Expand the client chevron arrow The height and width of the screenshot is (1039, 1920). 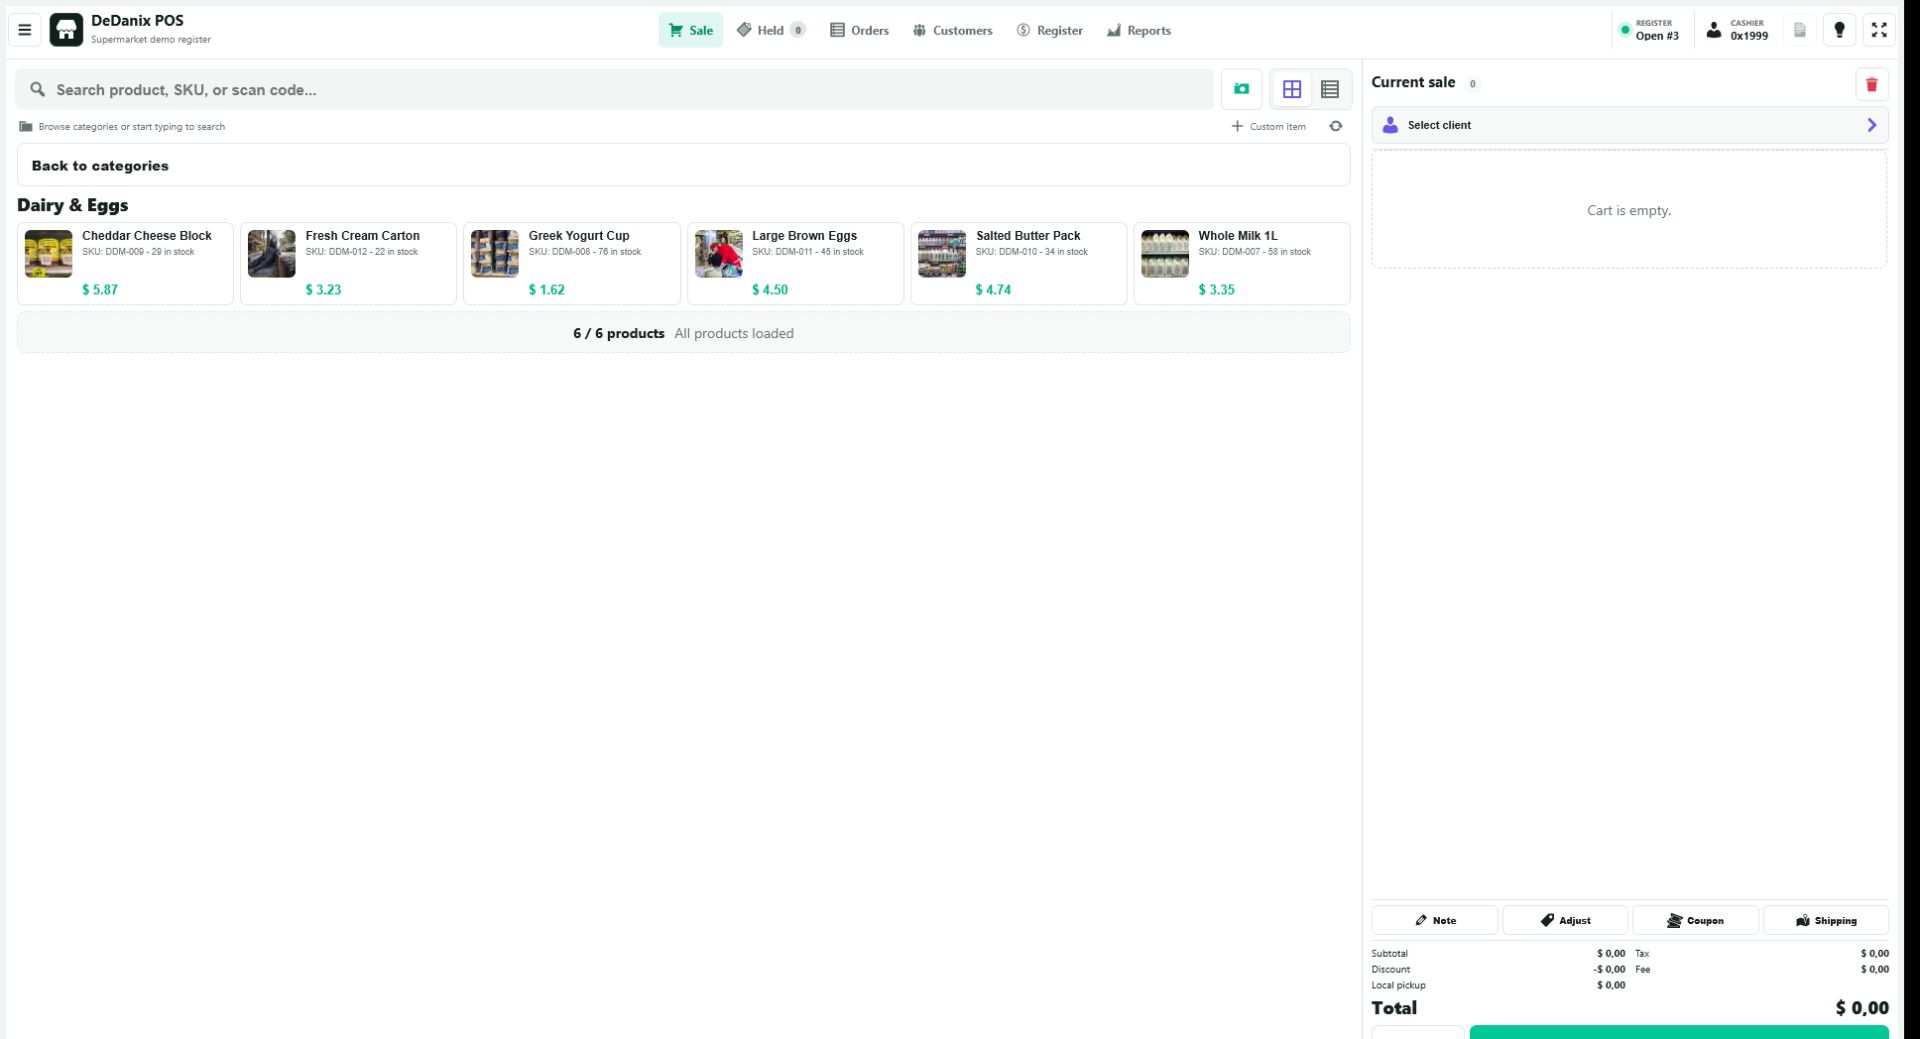[x=1871, y=125]
